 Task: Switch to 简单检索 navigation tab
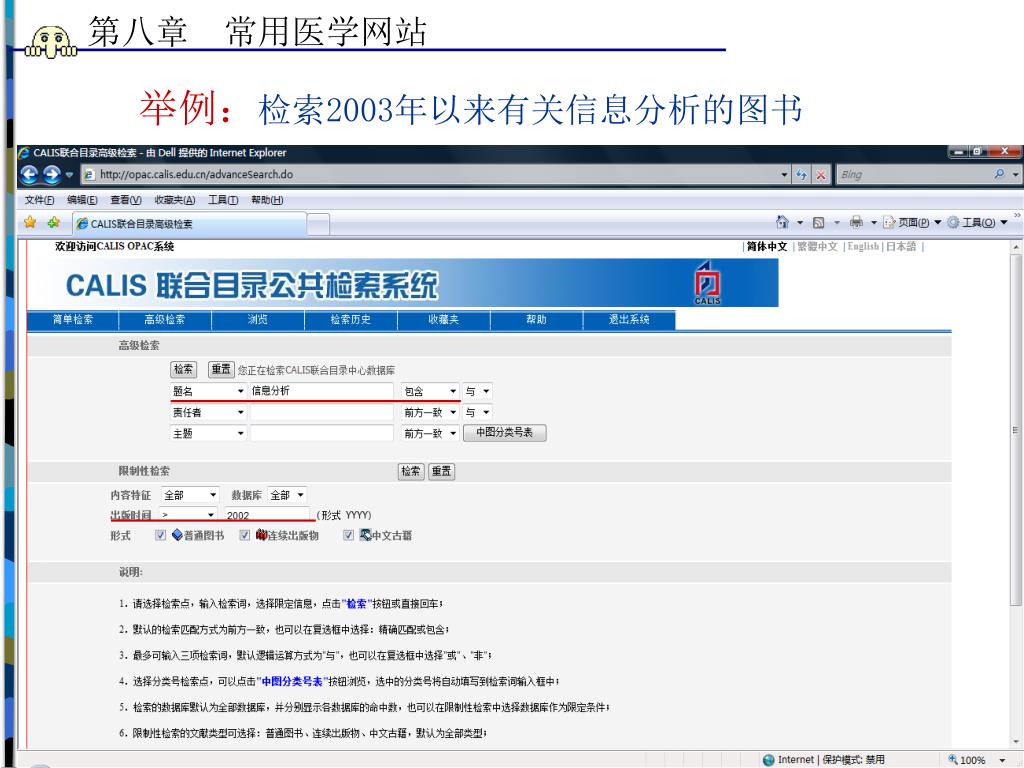point(72,319)
